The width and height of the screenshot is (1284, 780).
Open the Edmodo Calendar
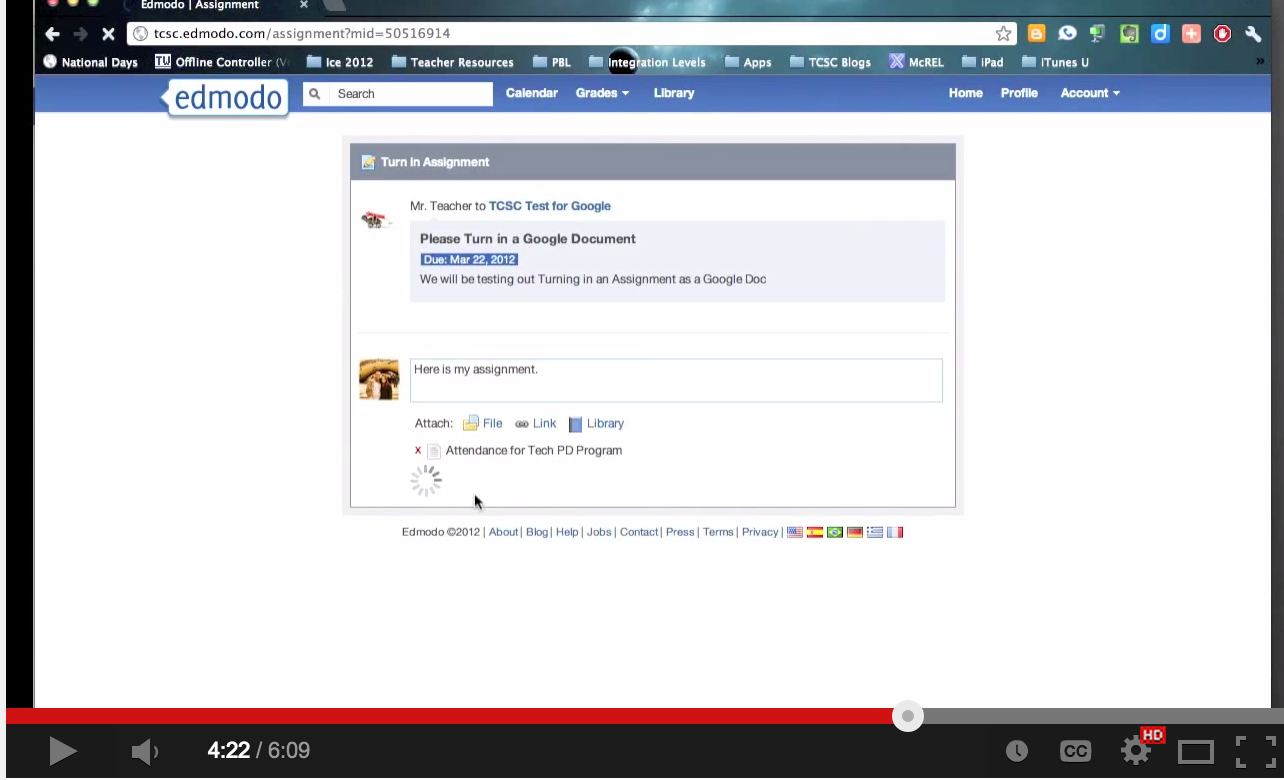532,93
